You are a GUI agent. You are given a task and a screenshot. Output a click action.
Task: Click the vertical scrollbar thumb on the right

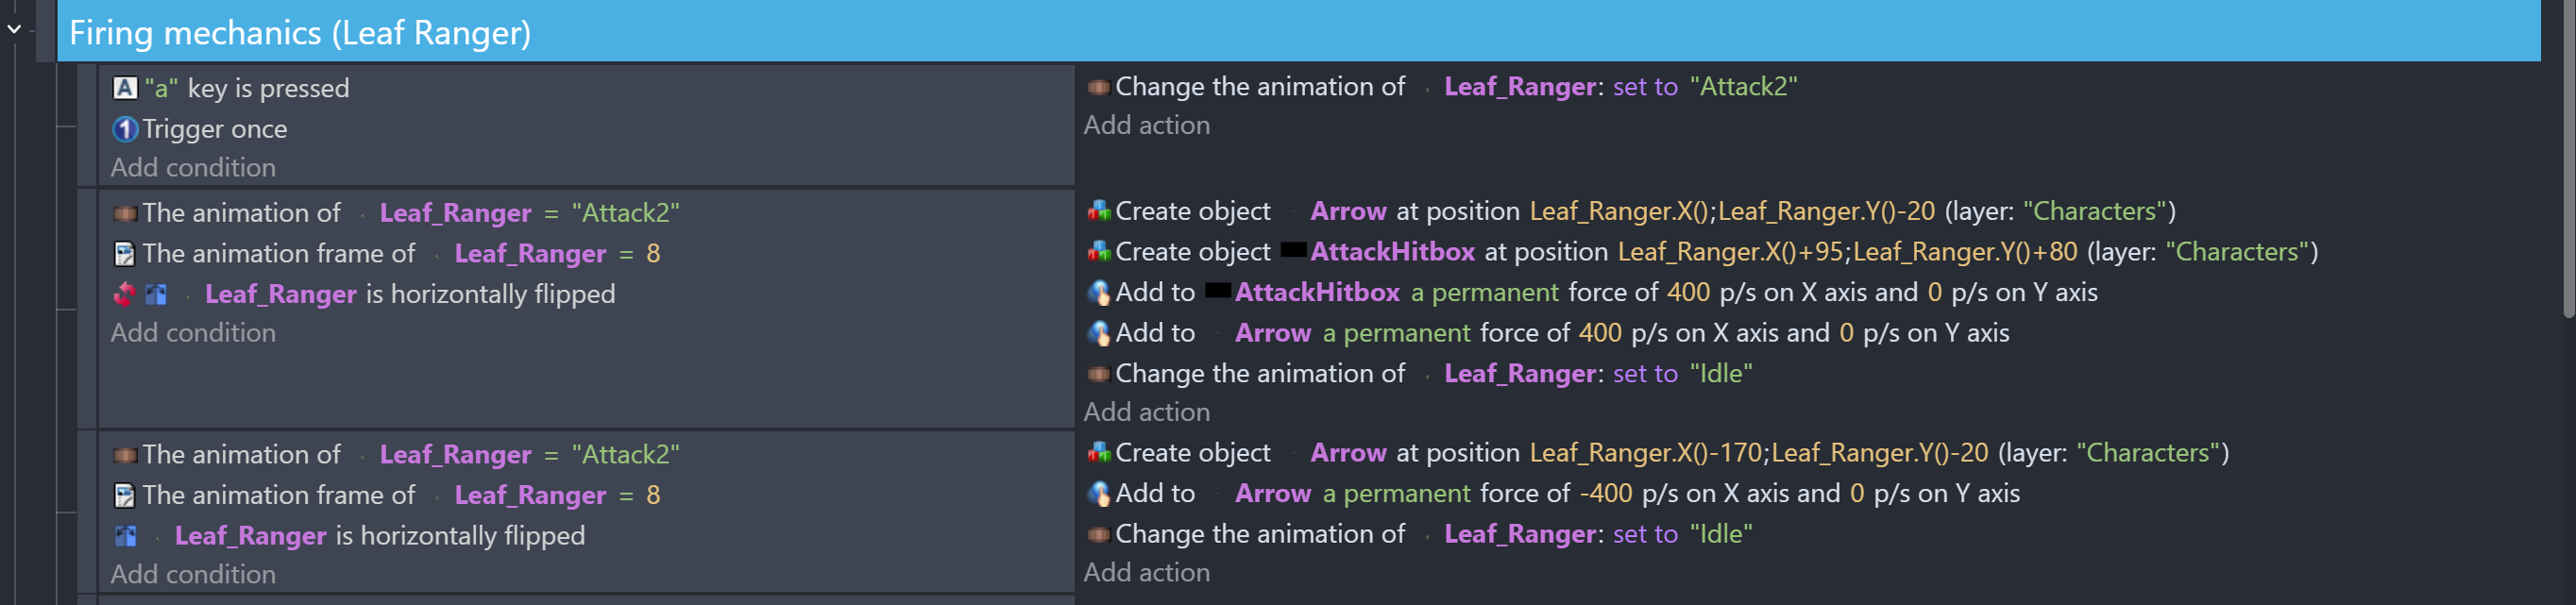click(2567, 160)
